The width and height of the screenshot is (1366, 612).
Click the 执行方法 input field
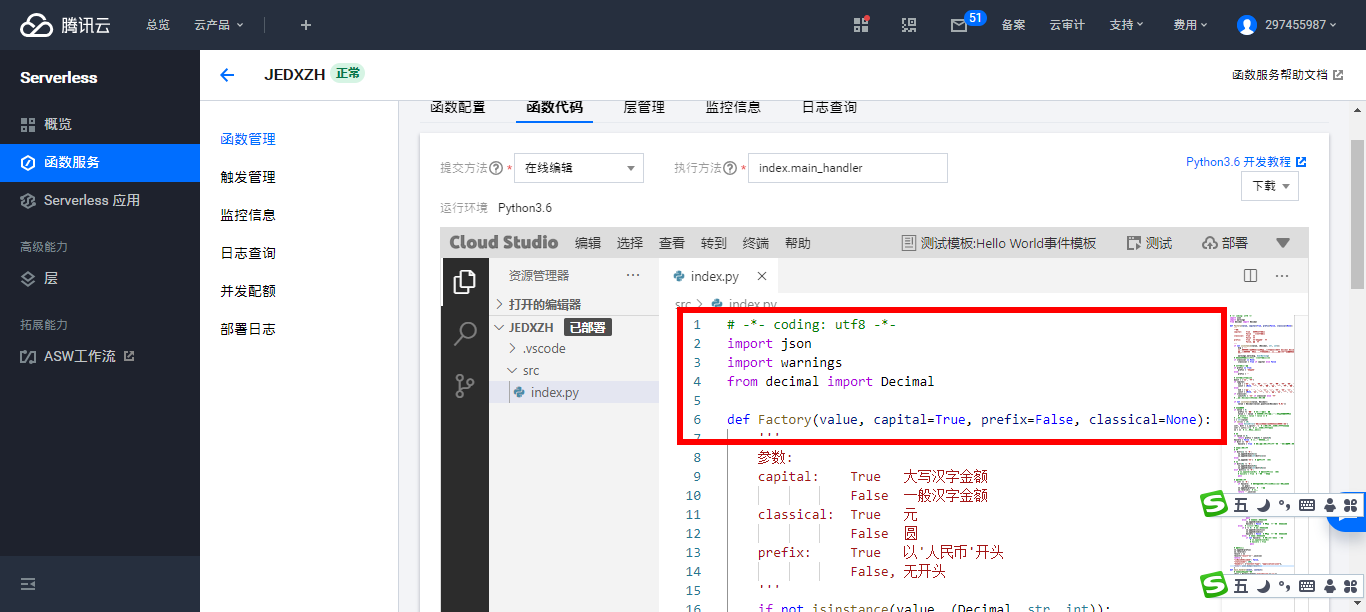847,168
